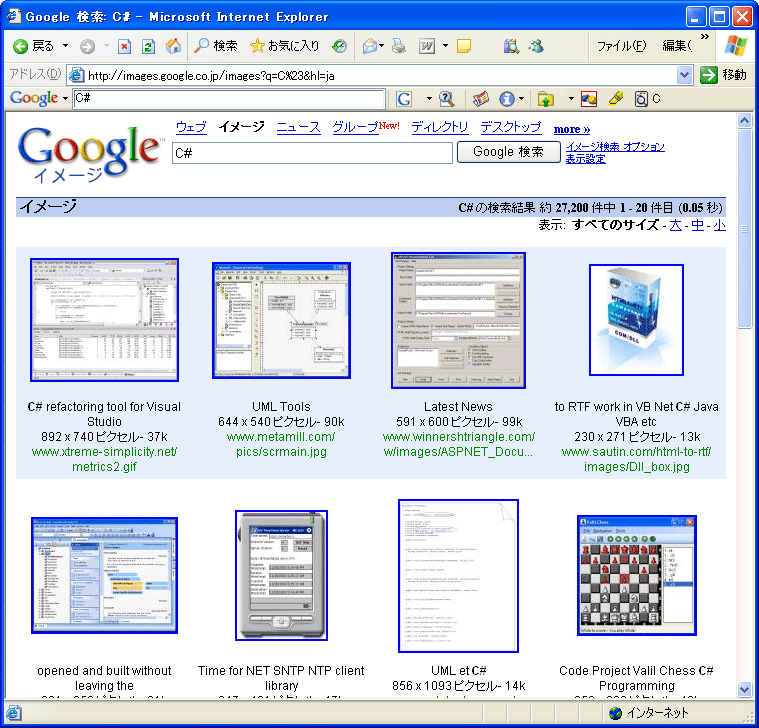This screenshot has width=759, height=728.
Task: Filter results by 小 size
Action: (719, 225)
